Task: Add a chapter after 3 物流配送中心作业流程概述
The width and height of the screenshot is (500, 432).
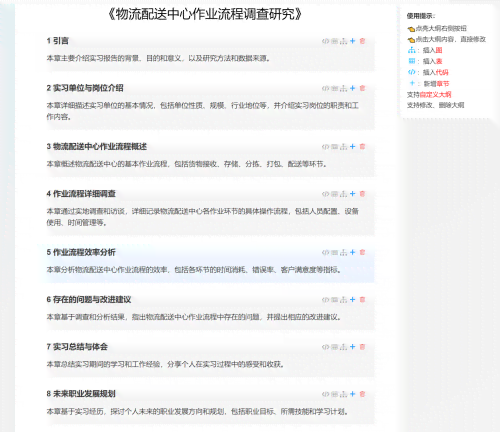Action: click(x=353, y=147)
